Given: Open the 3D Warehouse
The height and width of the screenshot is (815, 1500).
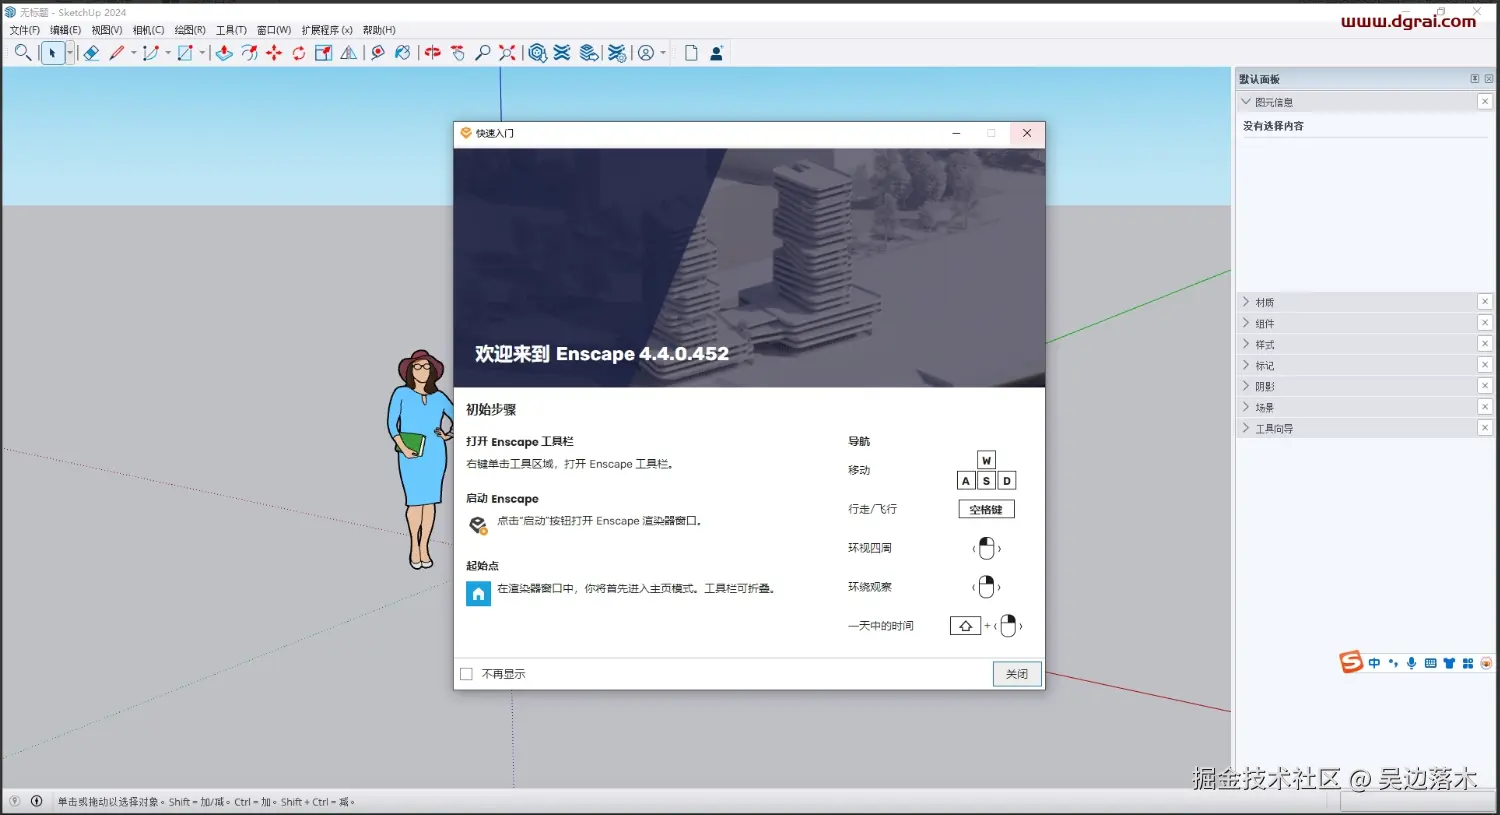Looking at the screenshot, I should pos(538,53).
